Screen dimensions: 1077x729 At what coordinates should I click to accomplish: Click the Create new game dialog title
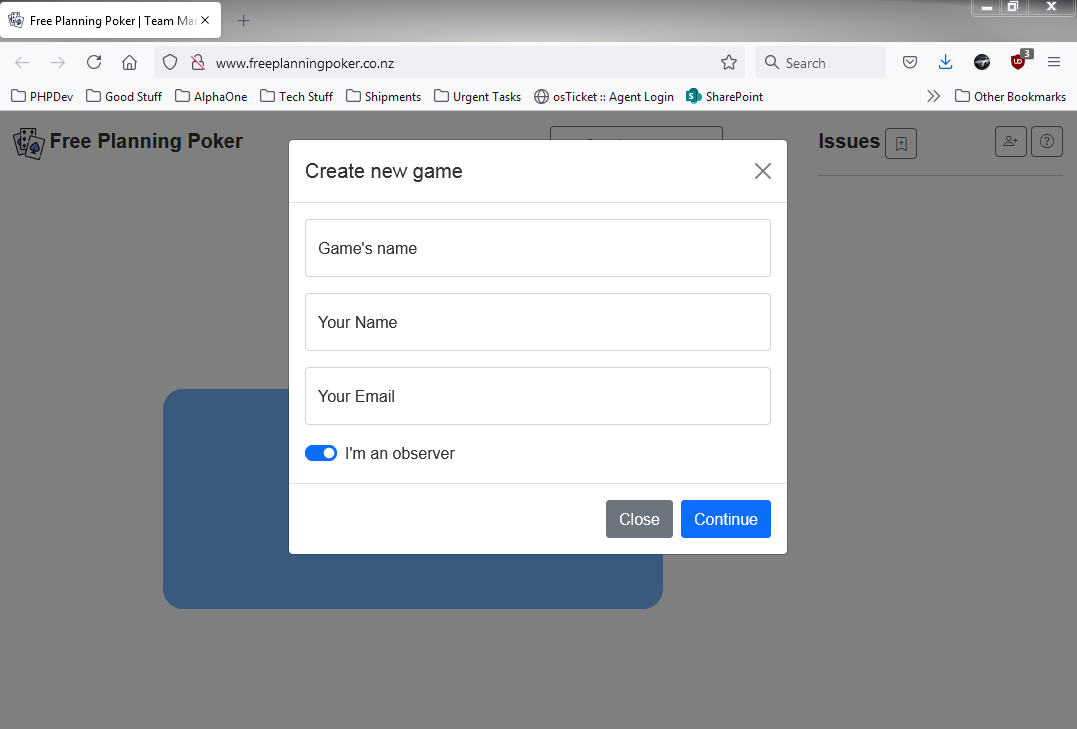[x=383, y=171]
